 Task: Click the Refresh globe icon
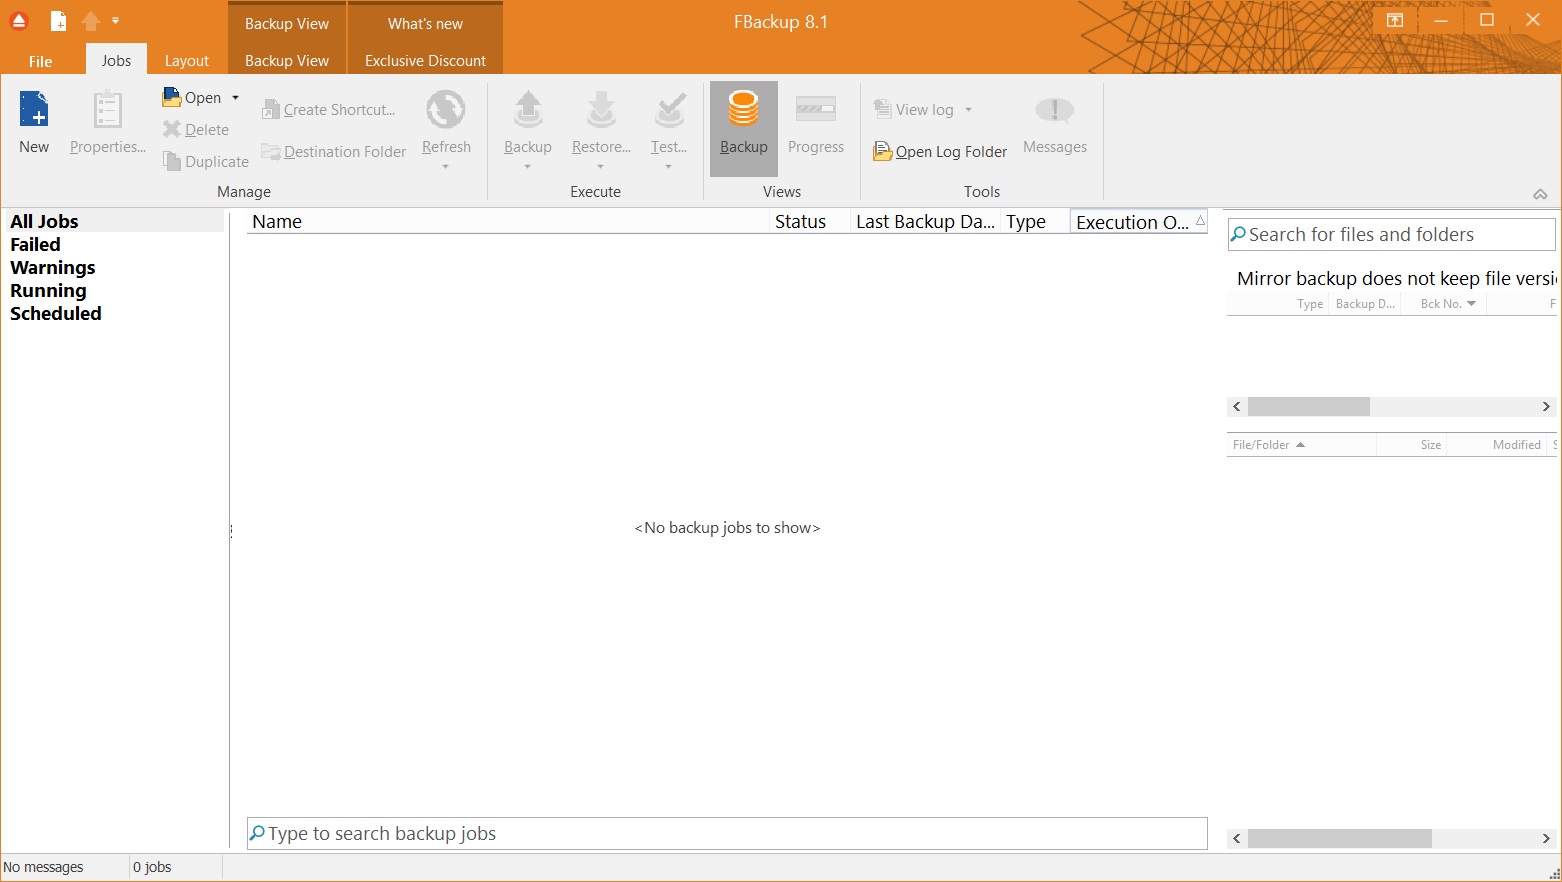(x=446, y=110)
